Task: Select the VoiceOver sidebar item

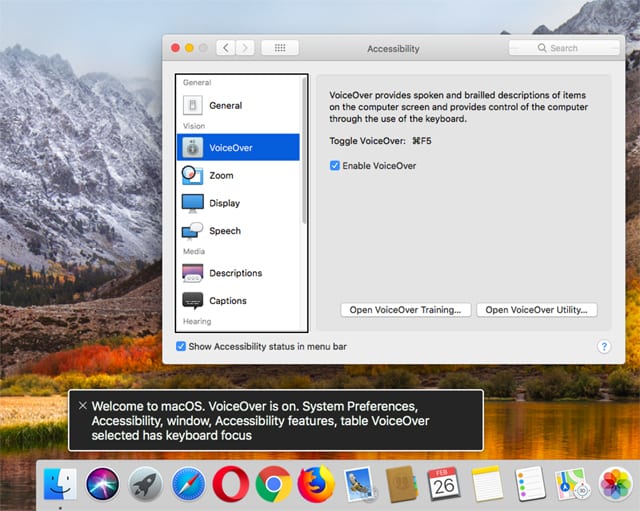Action: pyautogui.click(x=238, y=147)
